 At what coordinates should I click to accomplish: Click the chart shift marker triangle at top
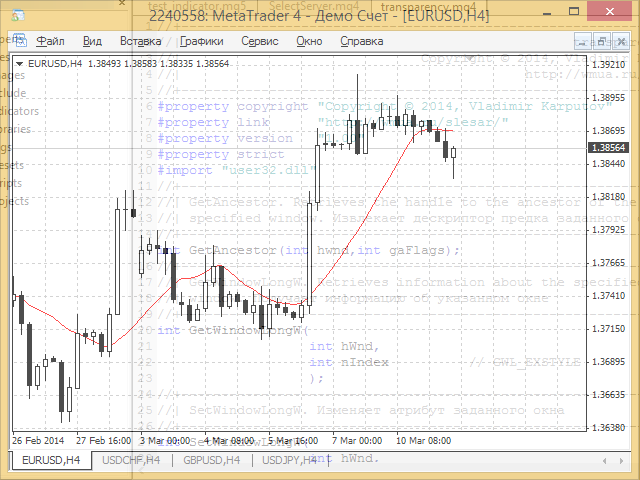[470, 58]
